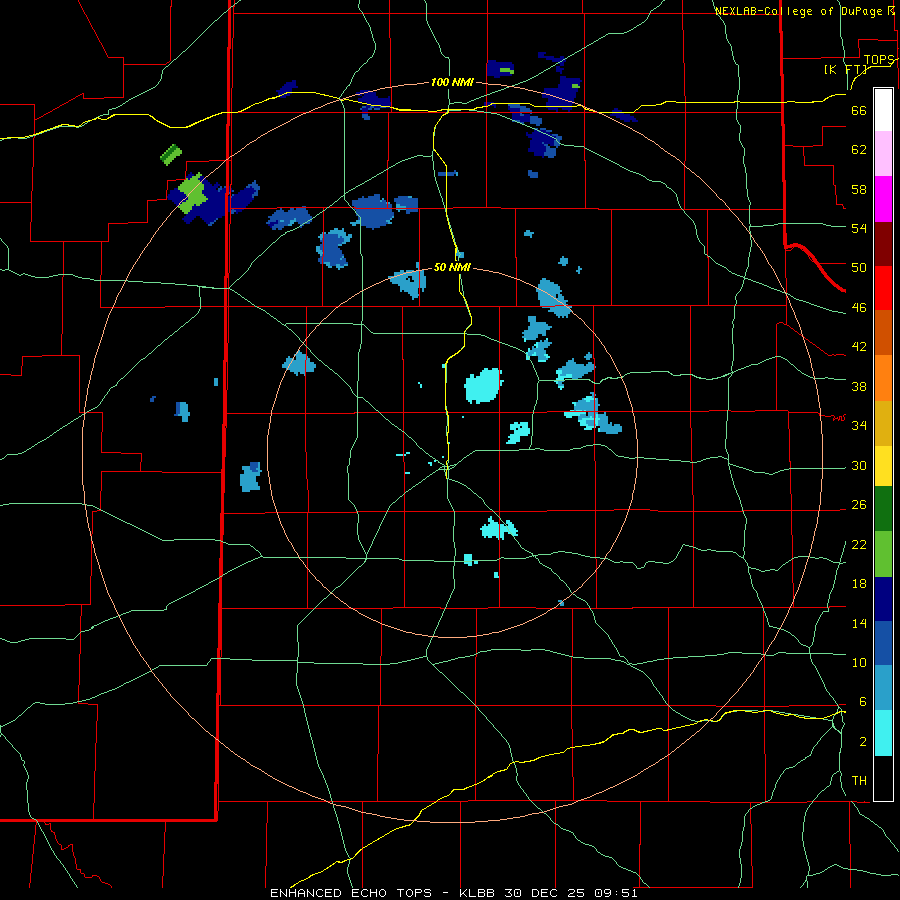The width and height of the screenshot is (900, 900).
Task: Click the Enhanced Echo Tops KLBB title
Action: click(454, 893)
